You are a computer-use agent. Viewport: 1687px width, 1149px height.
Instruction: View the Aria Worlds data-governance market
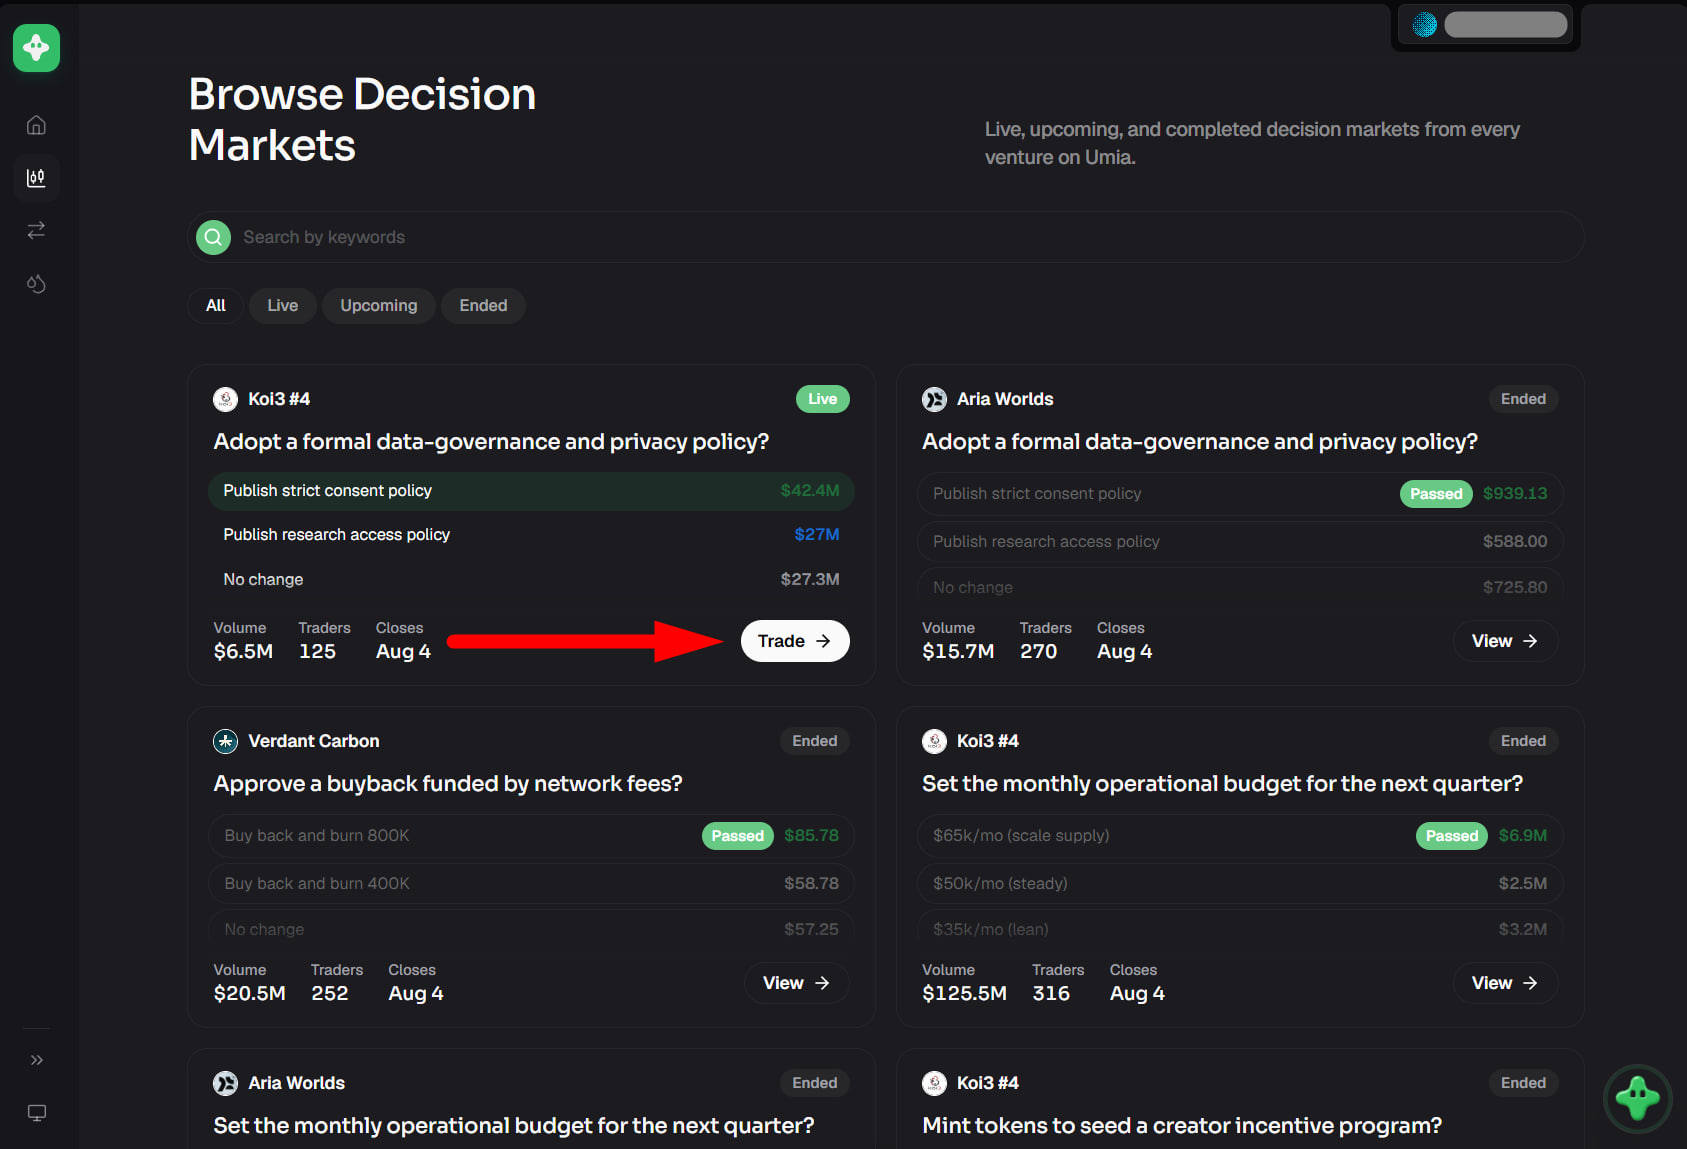[x=1505, y=641]
